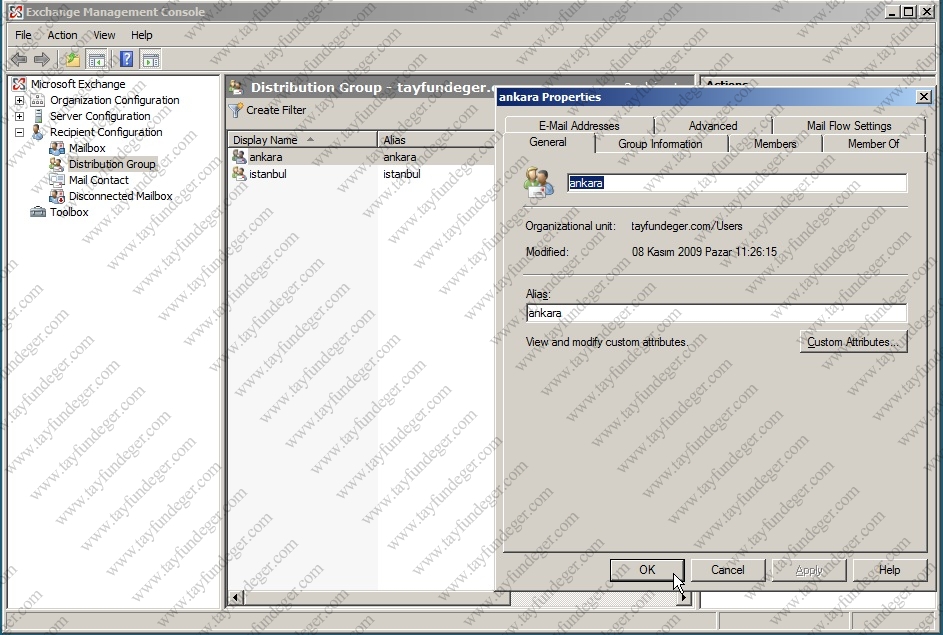This screenshot has height=635, width=943.
Task: Open the File menu
Action: (23, 35)
